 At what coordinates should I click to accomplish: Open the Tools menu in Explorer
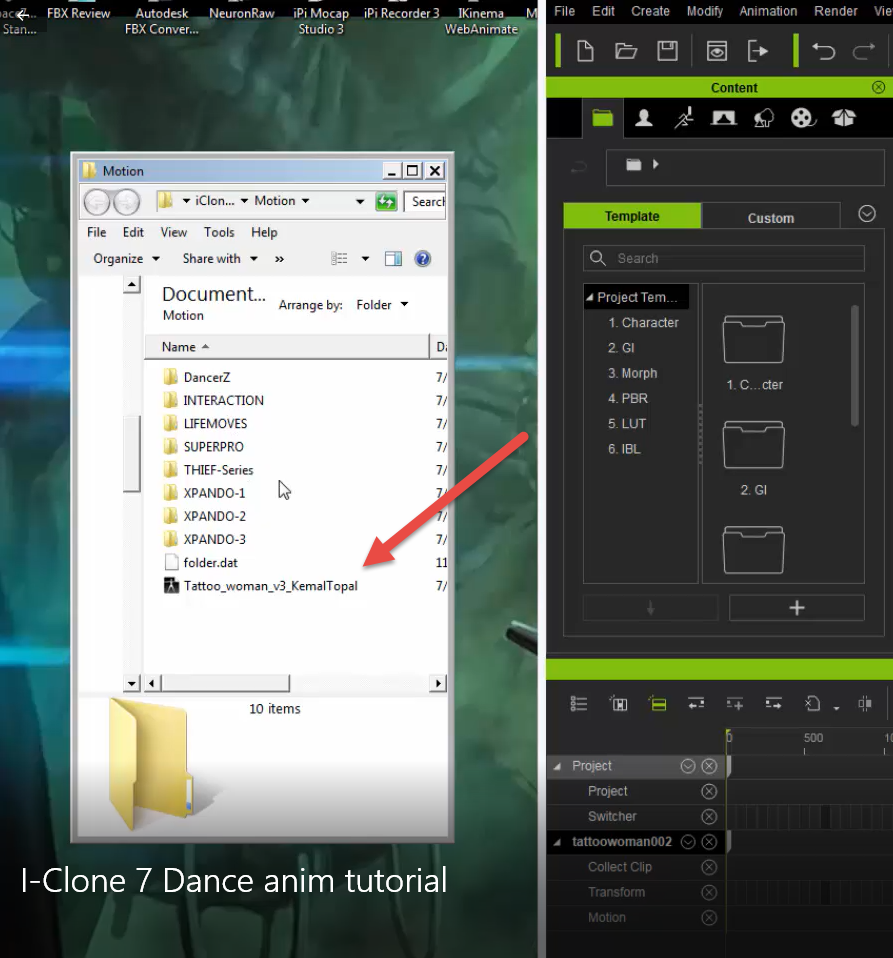(x=219, y=232)
